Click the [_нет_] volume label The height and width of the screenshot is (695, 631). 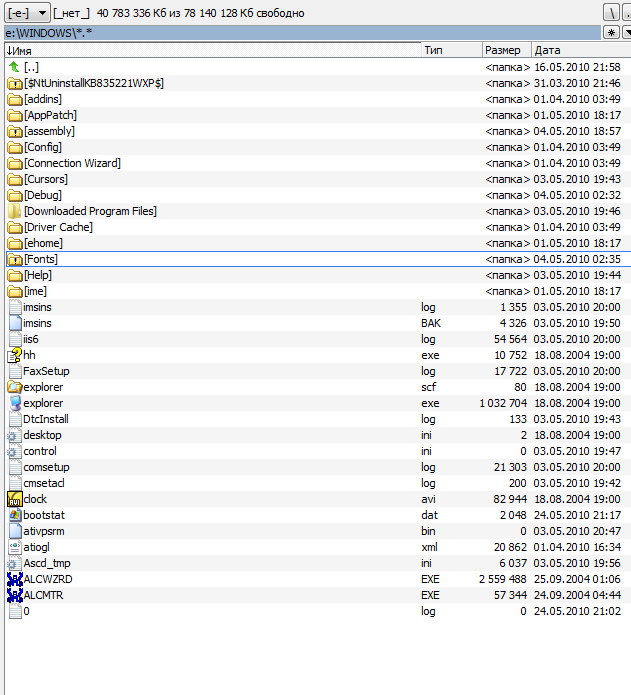[71, 13]
